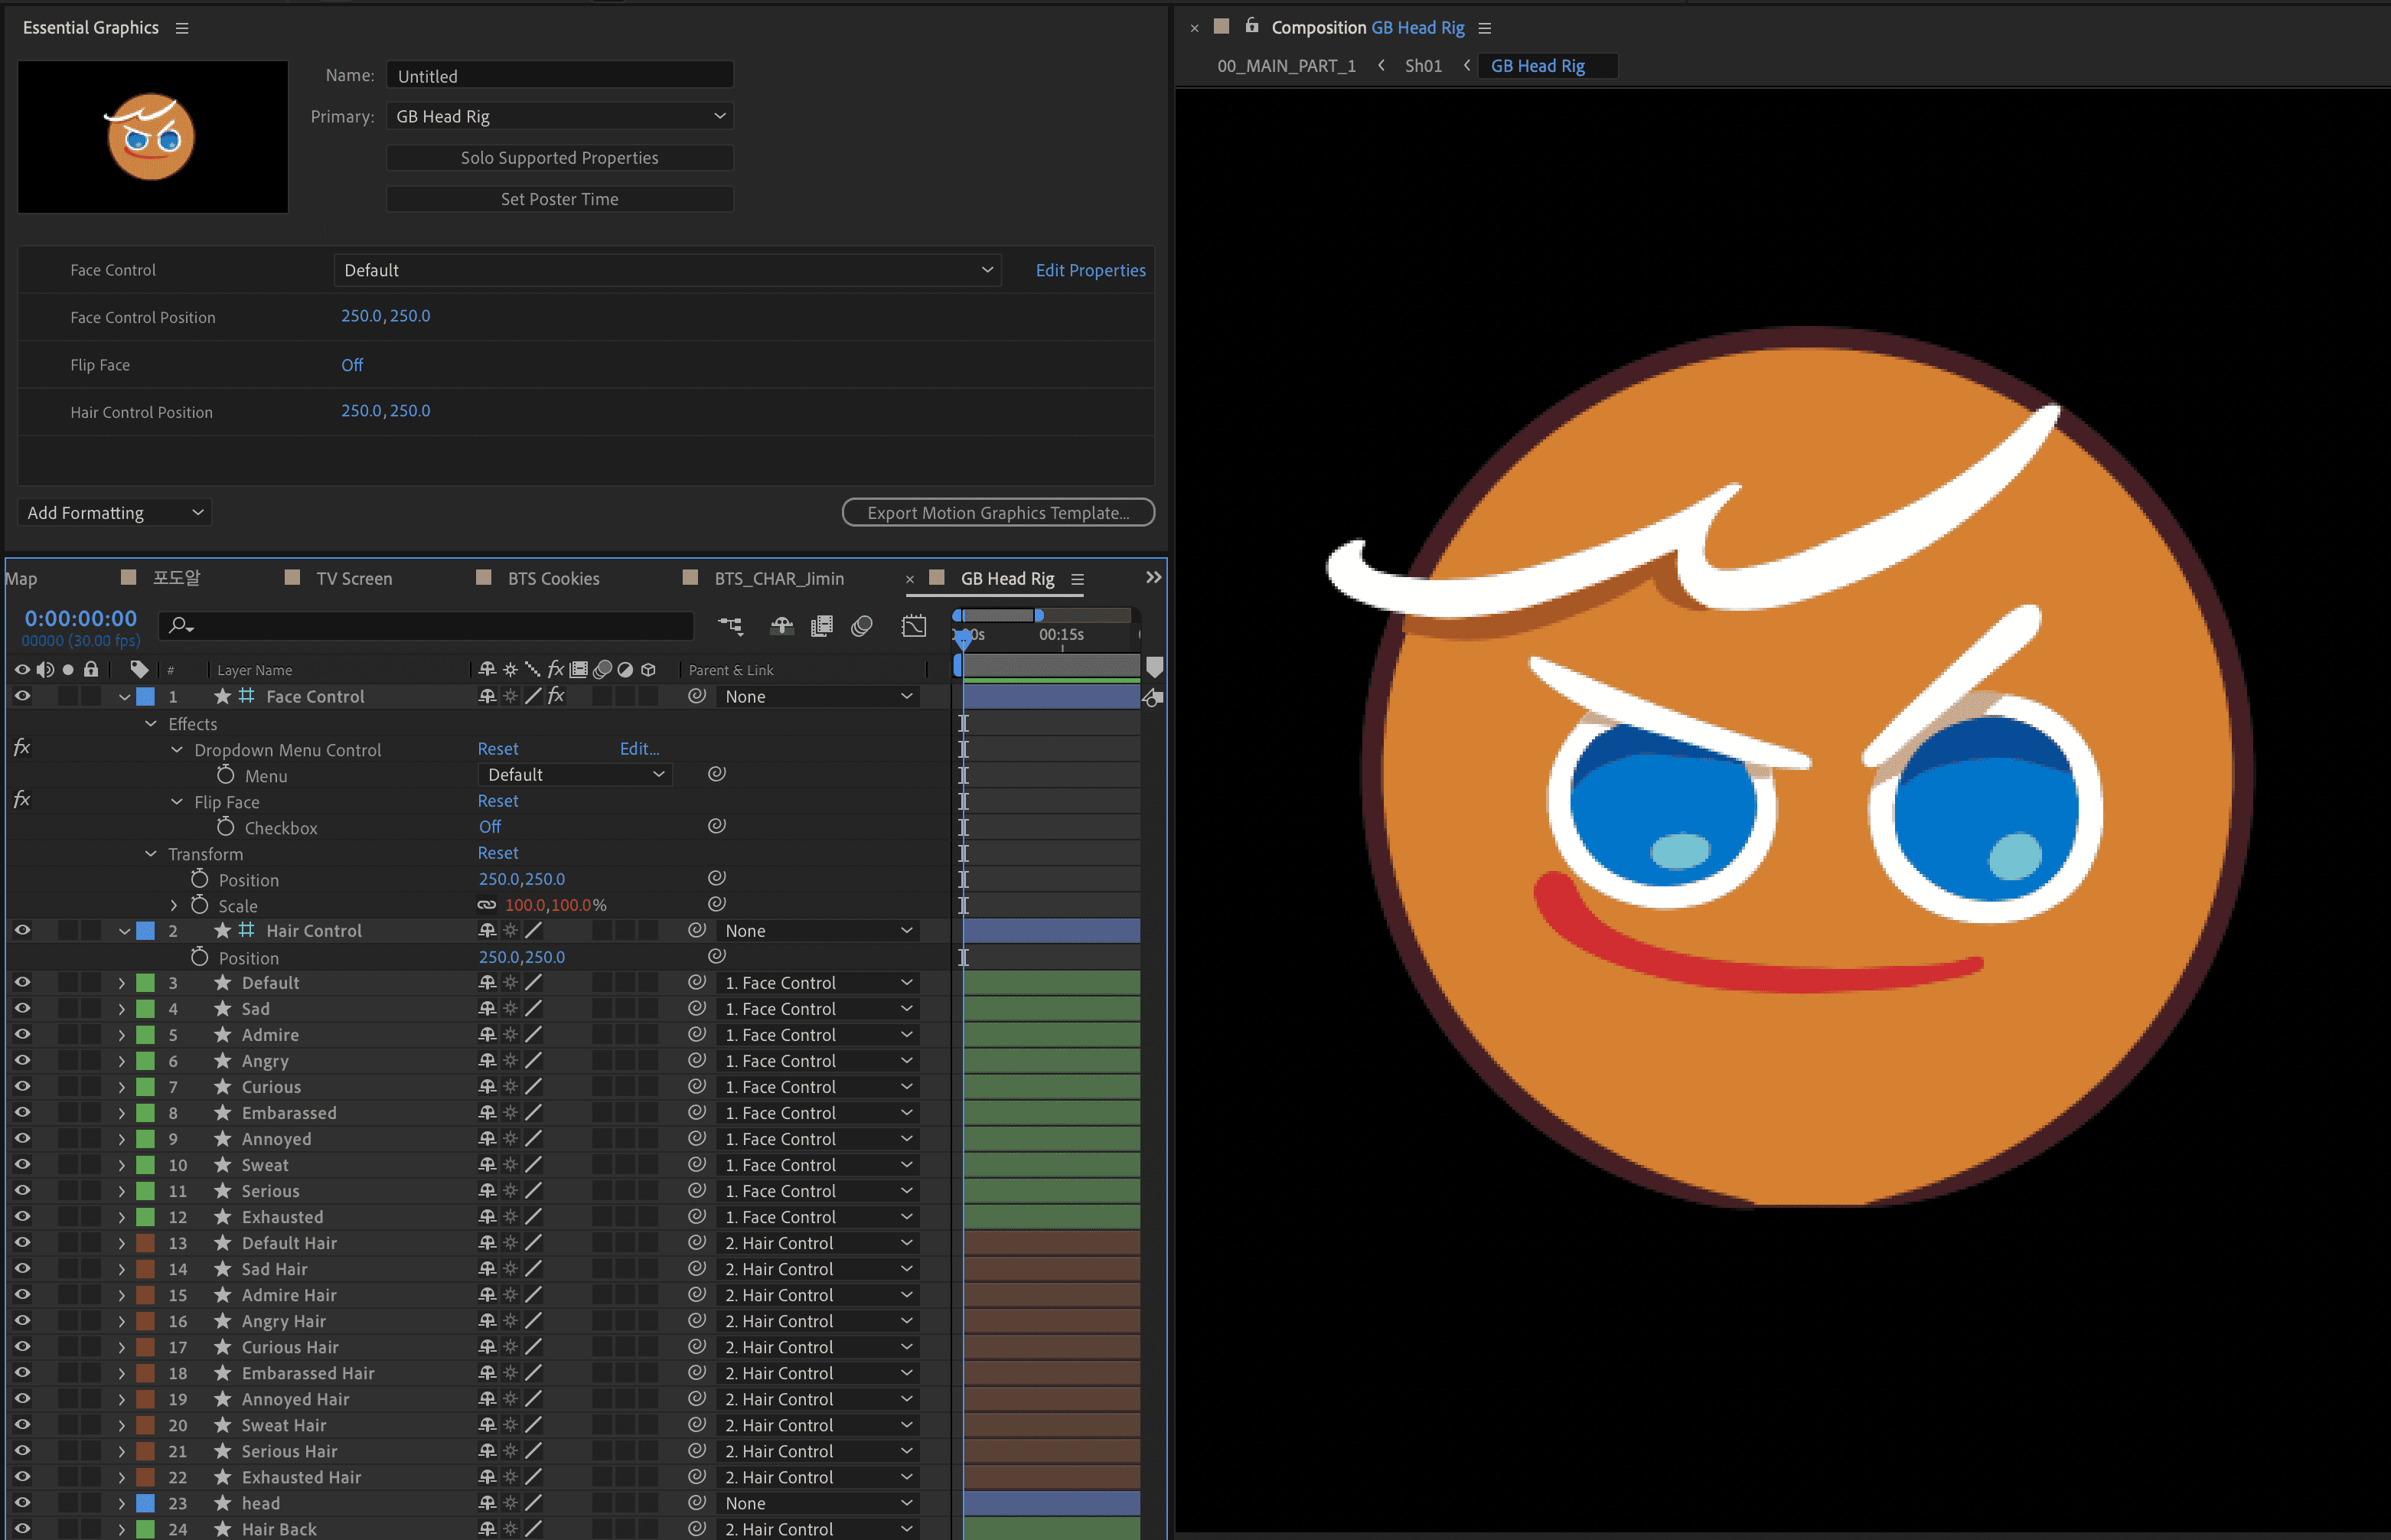This screenshot has width=2391, height=1540.
Task: Open the Face Control Default dropdown
Action: pos(667,270)
